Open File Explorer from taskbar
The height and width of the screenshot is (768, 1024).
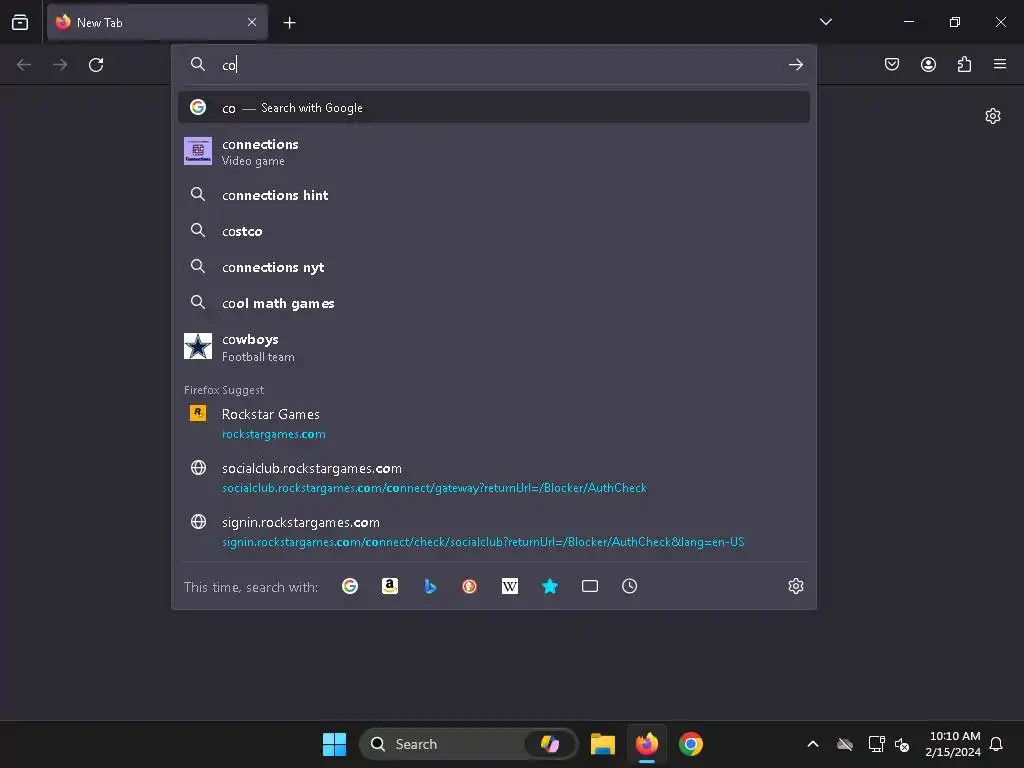[x=603, y=744]
